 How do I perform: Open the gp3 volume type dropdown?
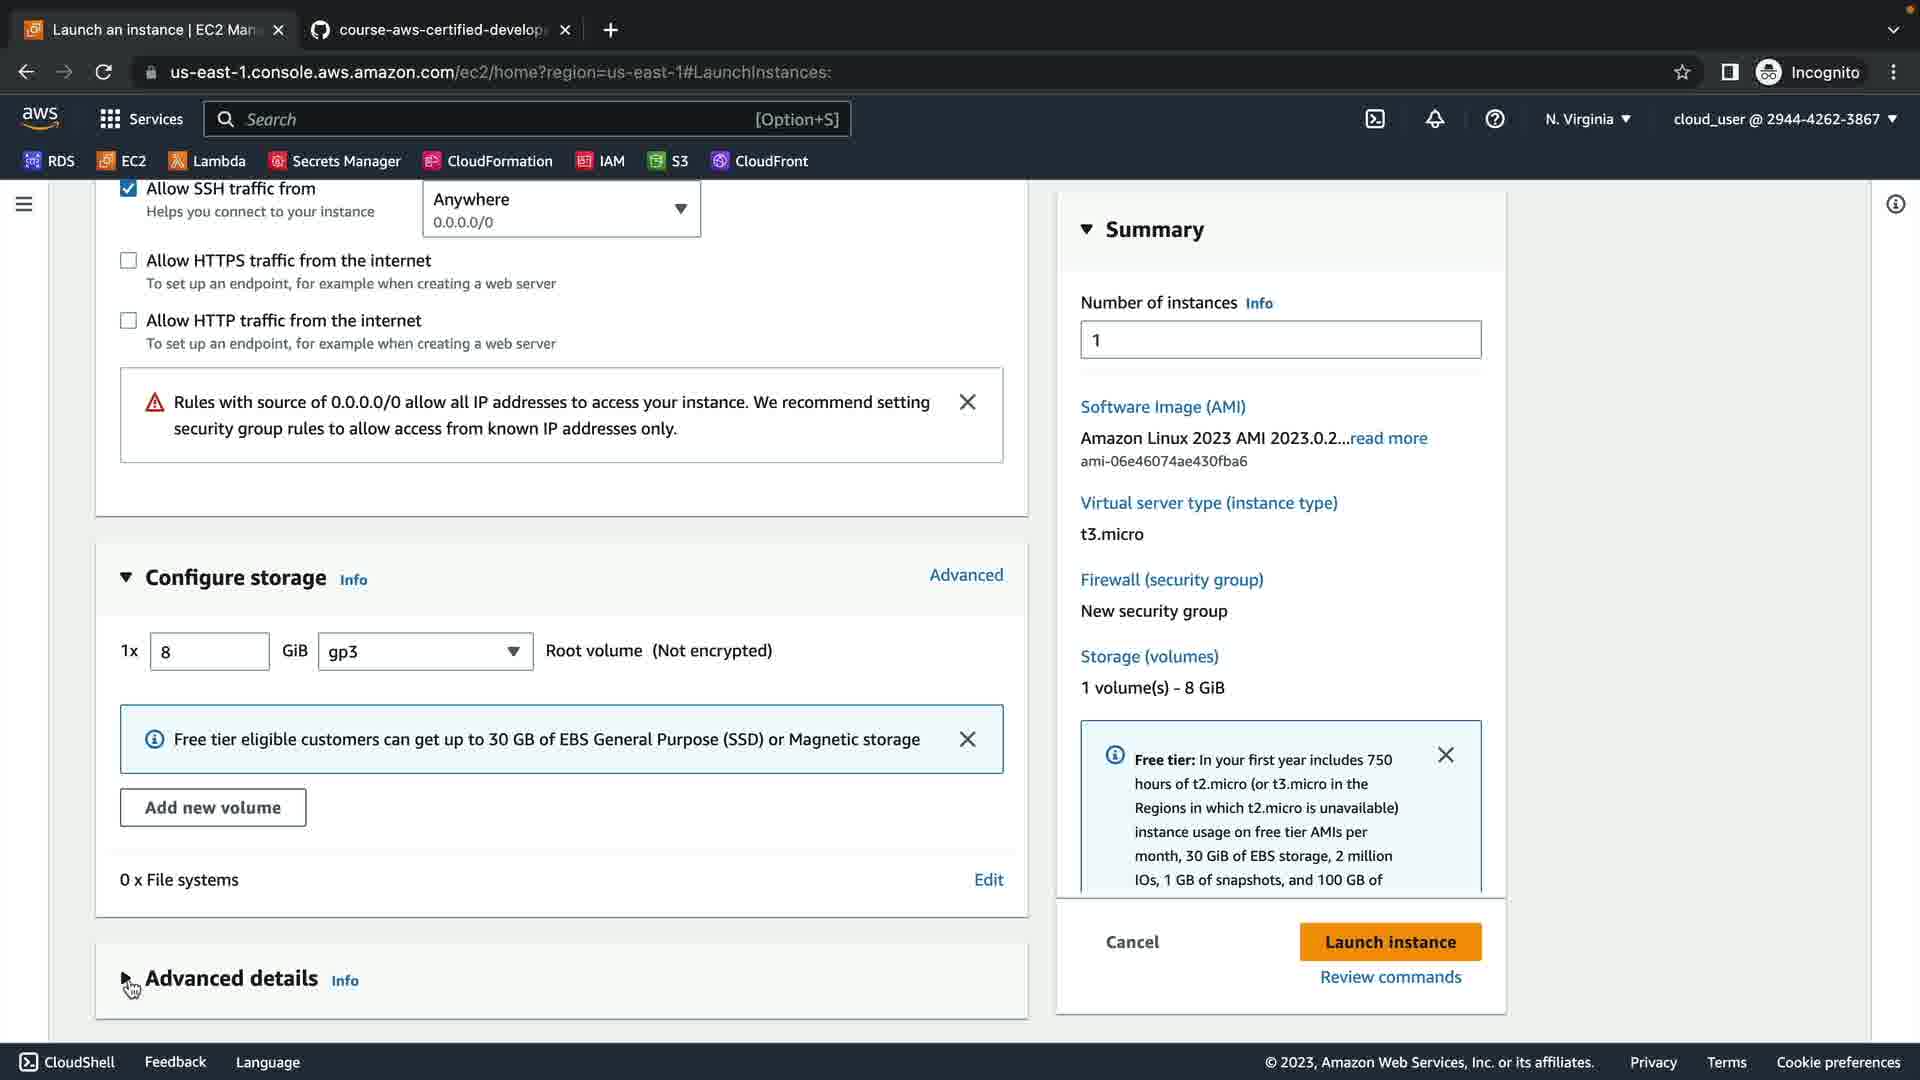pyautogui.click(x=425, y=652)
